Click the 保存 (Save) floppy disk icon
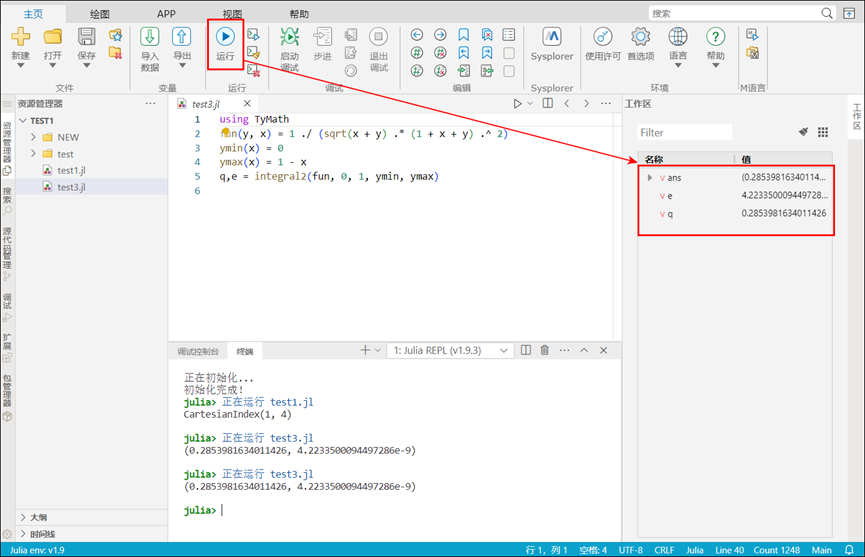 pos(86,36)
